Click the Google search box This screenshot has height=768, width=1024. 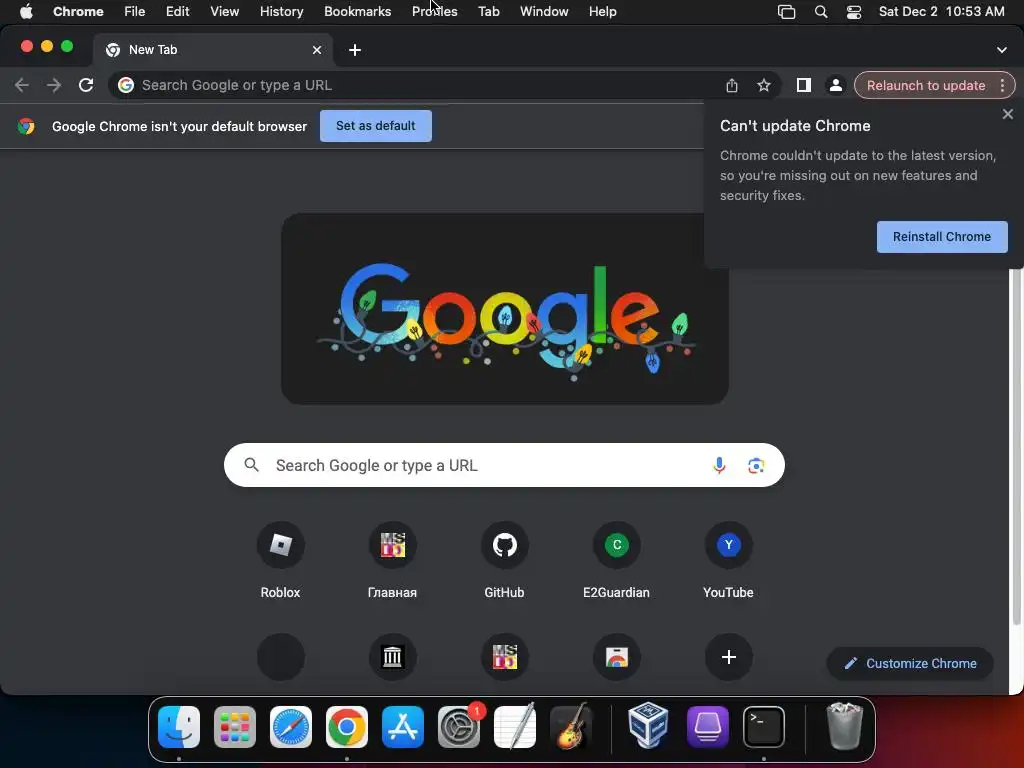[x=504, y=465]
